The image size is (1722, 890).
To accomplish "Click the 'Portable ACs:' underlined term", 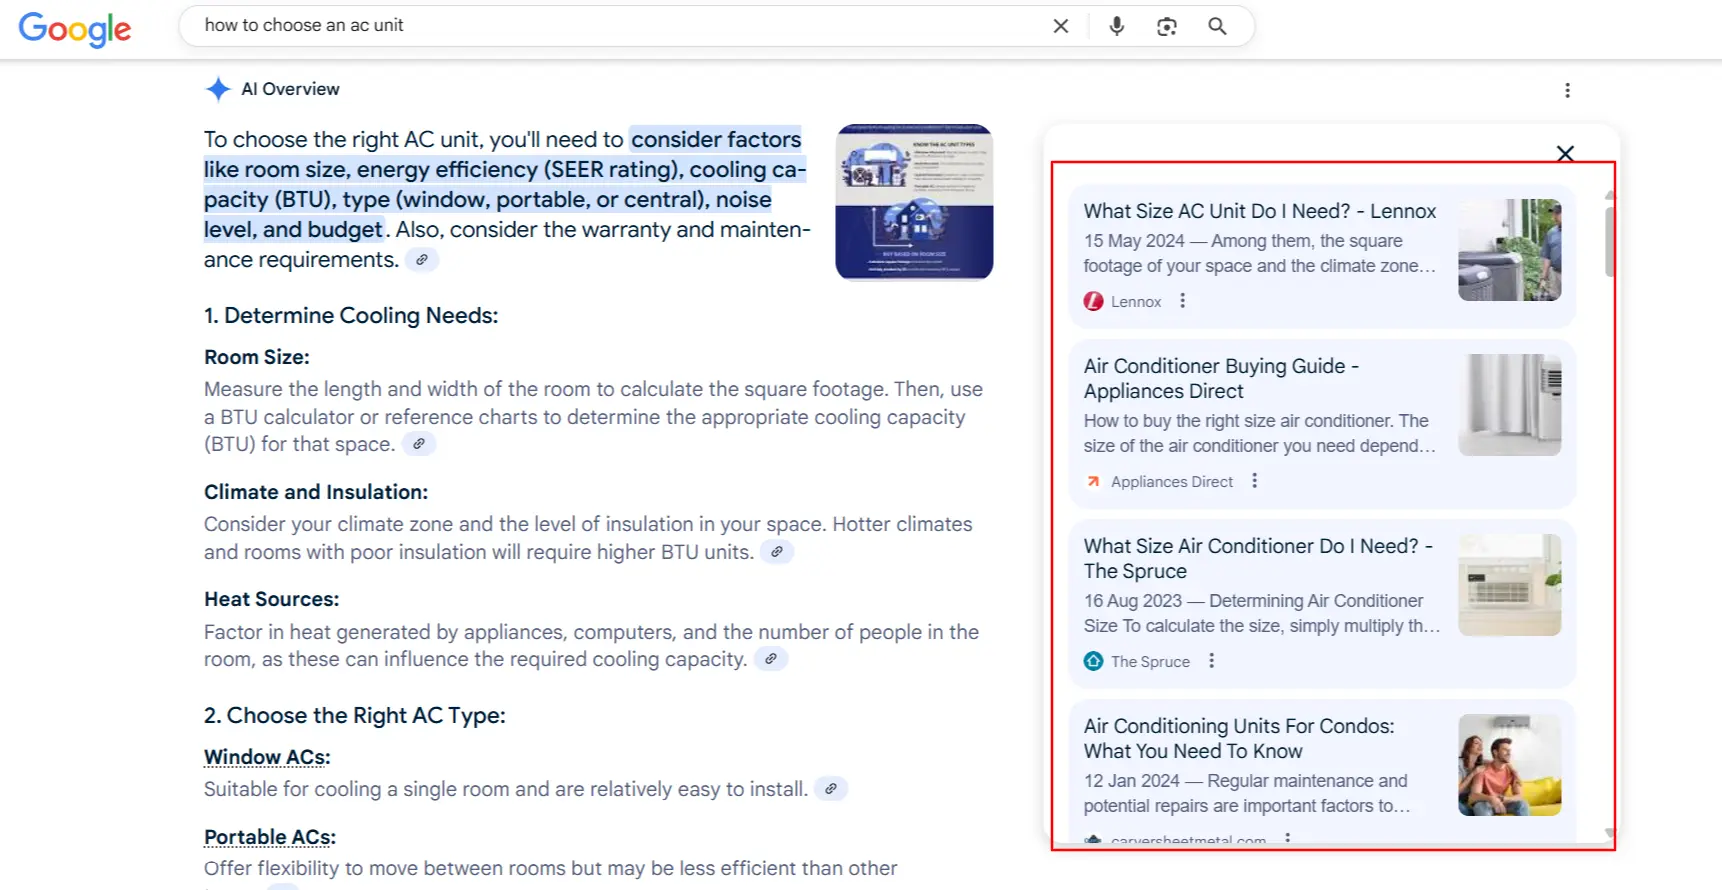I will tap(270, 837).
